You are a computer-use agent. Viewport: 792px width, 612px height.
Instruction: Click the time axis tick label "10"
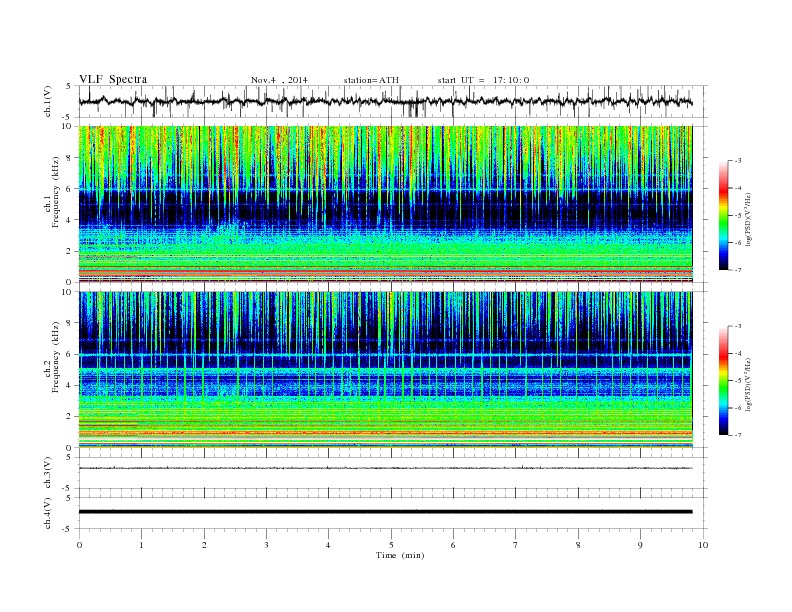(x=703, y=545)
